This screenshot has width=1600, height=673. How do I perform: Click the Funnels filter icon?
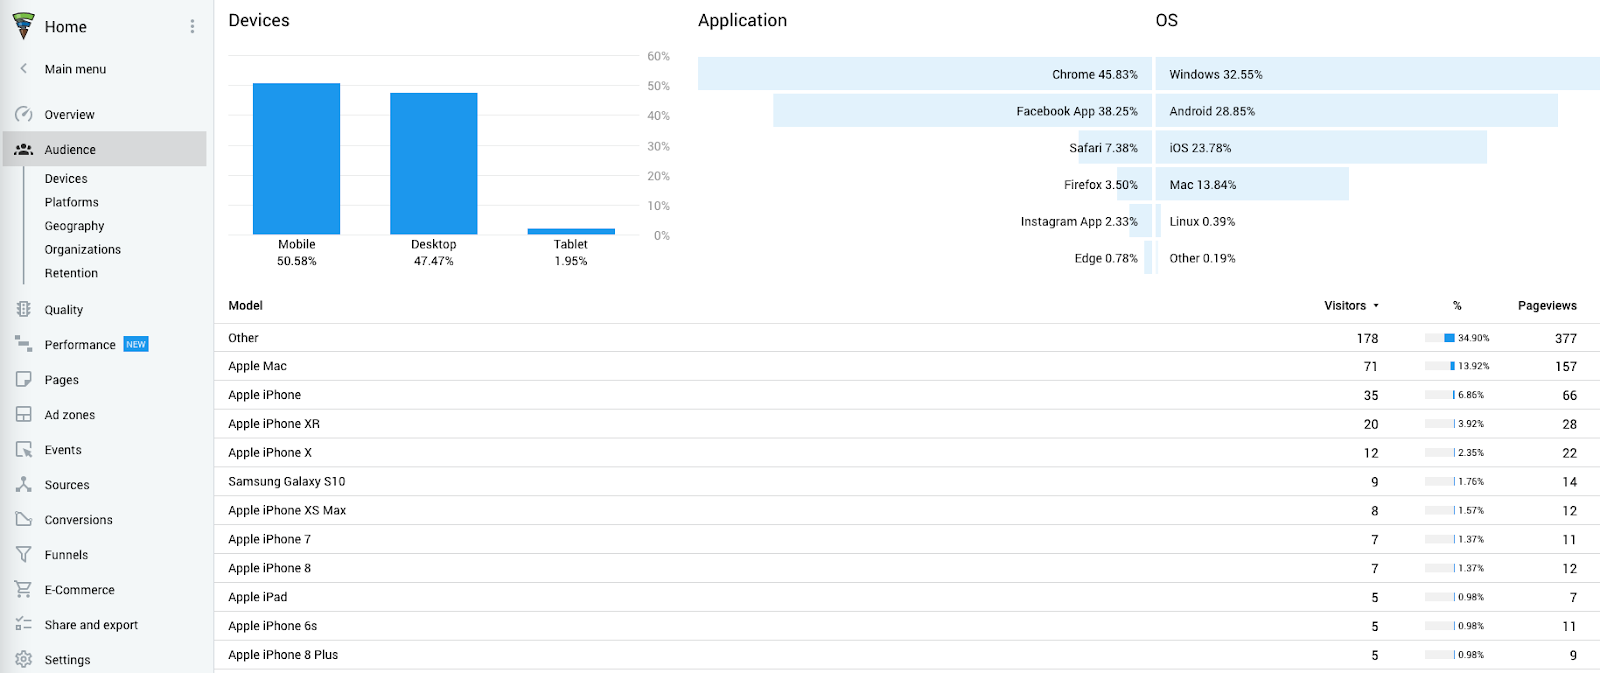pyautogui.click(x=23, y=554)
